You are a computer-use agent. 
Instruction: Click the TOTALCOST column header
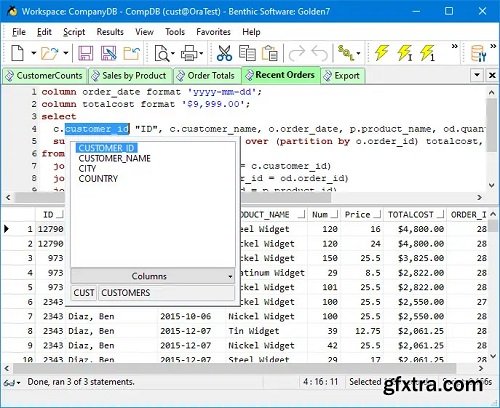click(x=415, y=215)
